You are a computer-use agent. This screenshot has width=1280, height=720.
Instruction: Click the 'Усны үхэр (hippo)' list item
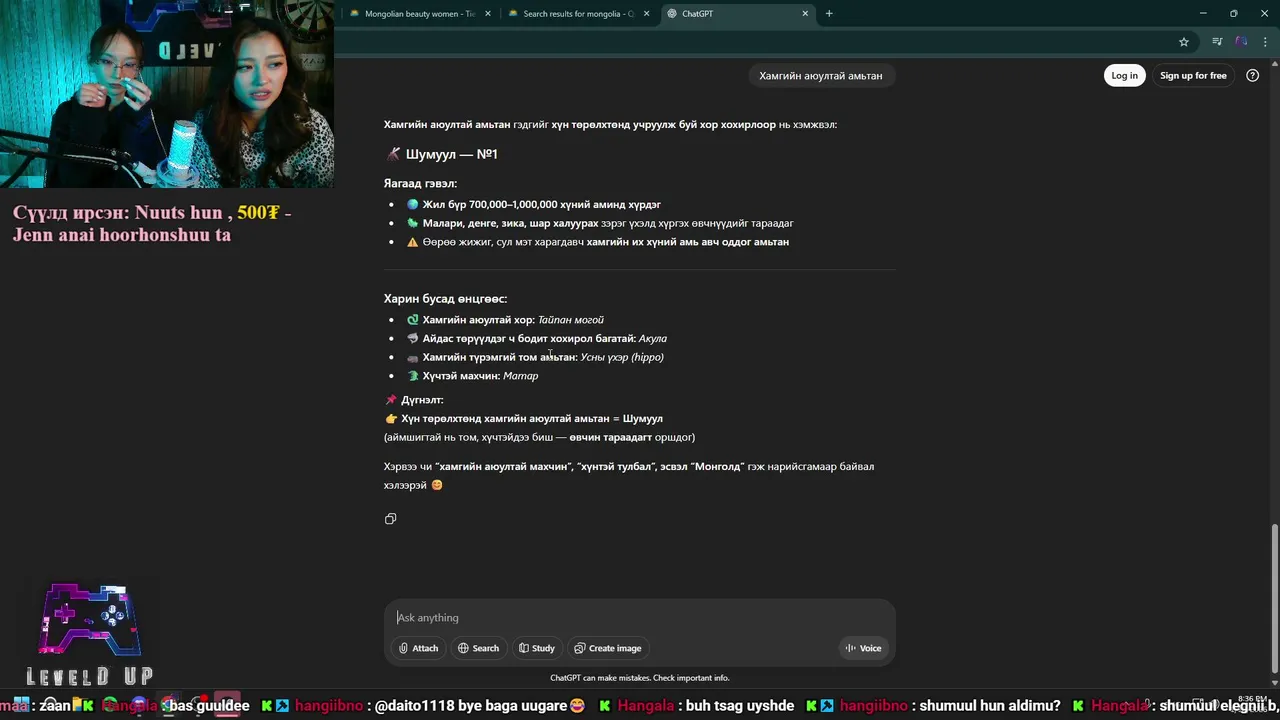tap(622, 357)
